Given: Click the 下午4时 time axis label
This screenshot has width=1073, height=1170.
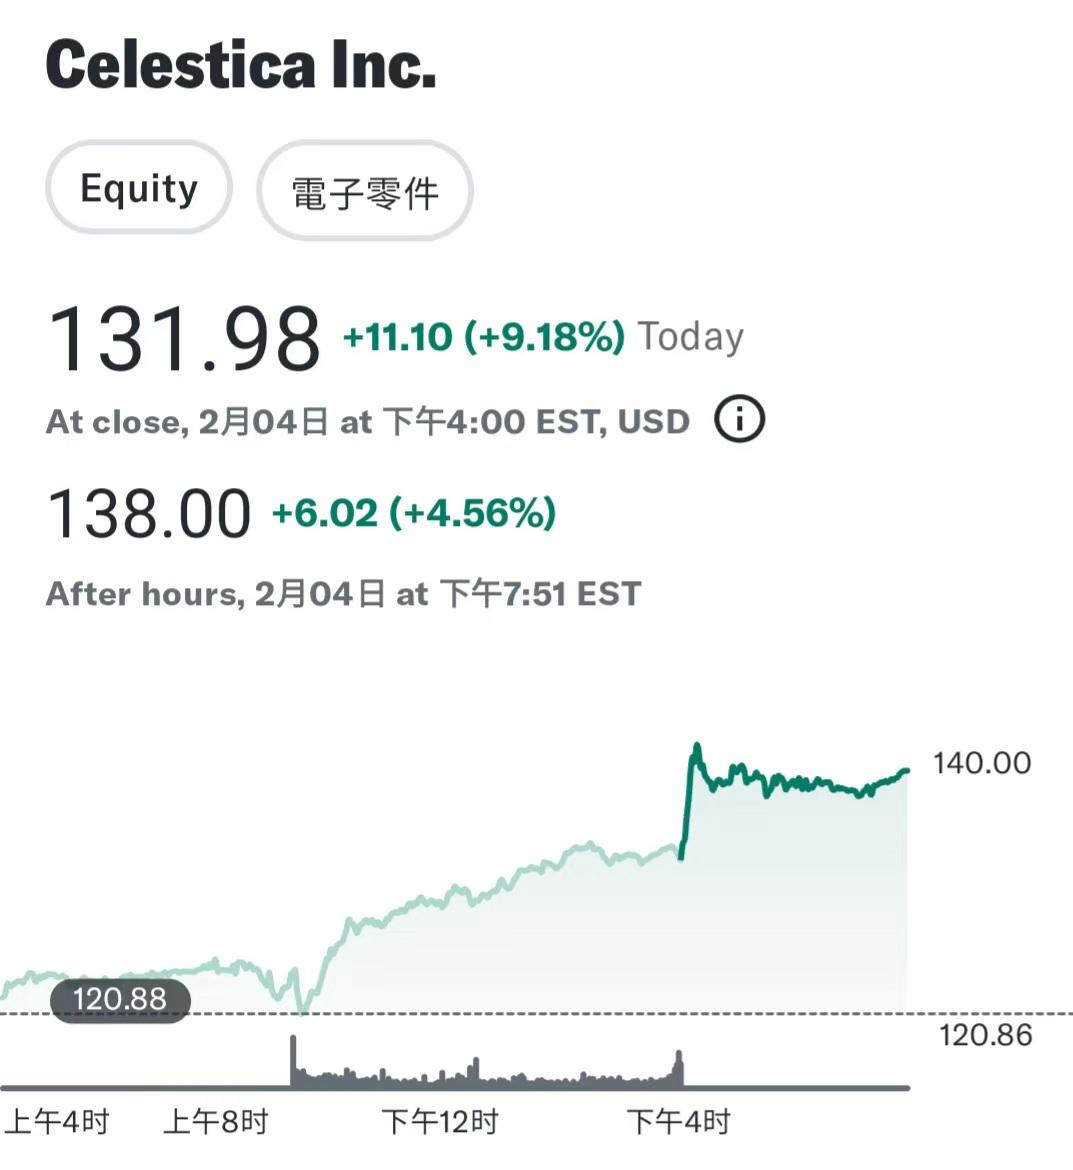Looking at the screenshot, I should click(x=678, y=1121).
